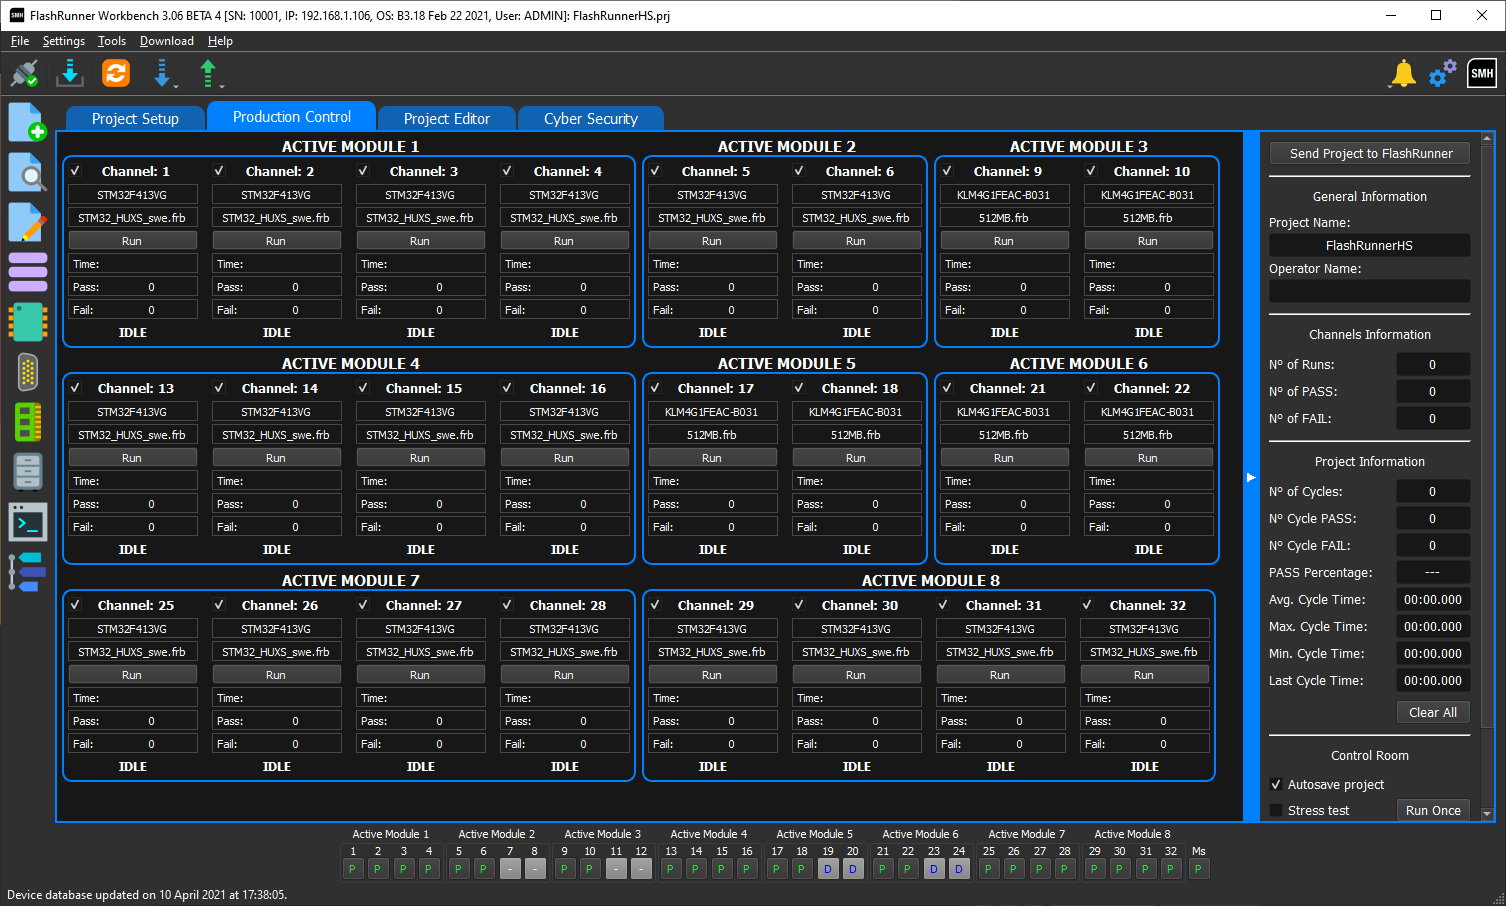Click Channel 21 file field 512MB.frb

click(1004, 434)
